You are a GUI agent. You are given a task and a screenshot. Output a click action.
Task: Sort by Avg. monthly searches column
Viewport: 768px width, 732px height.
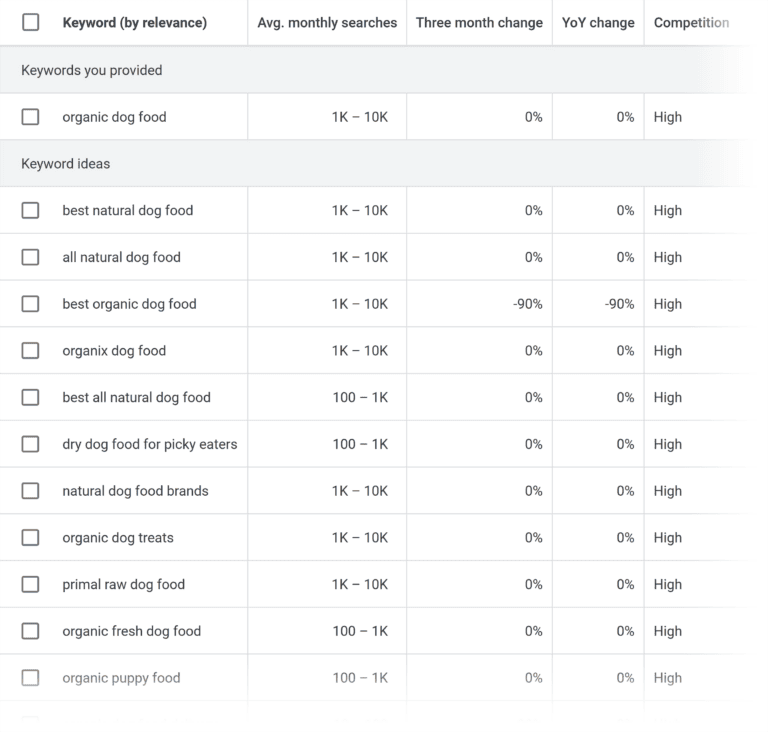point(327,23)
